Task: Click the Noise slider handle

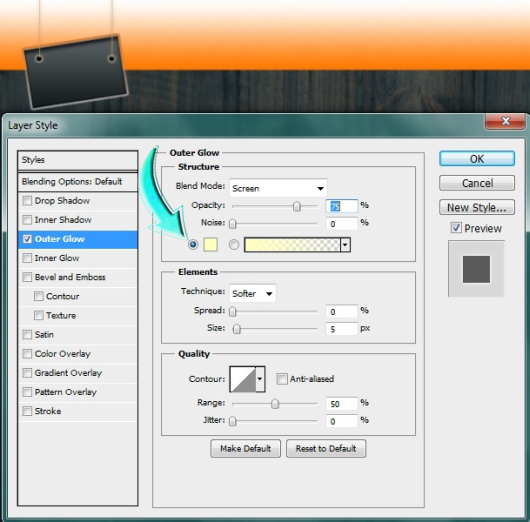Action: click(233, 223)
